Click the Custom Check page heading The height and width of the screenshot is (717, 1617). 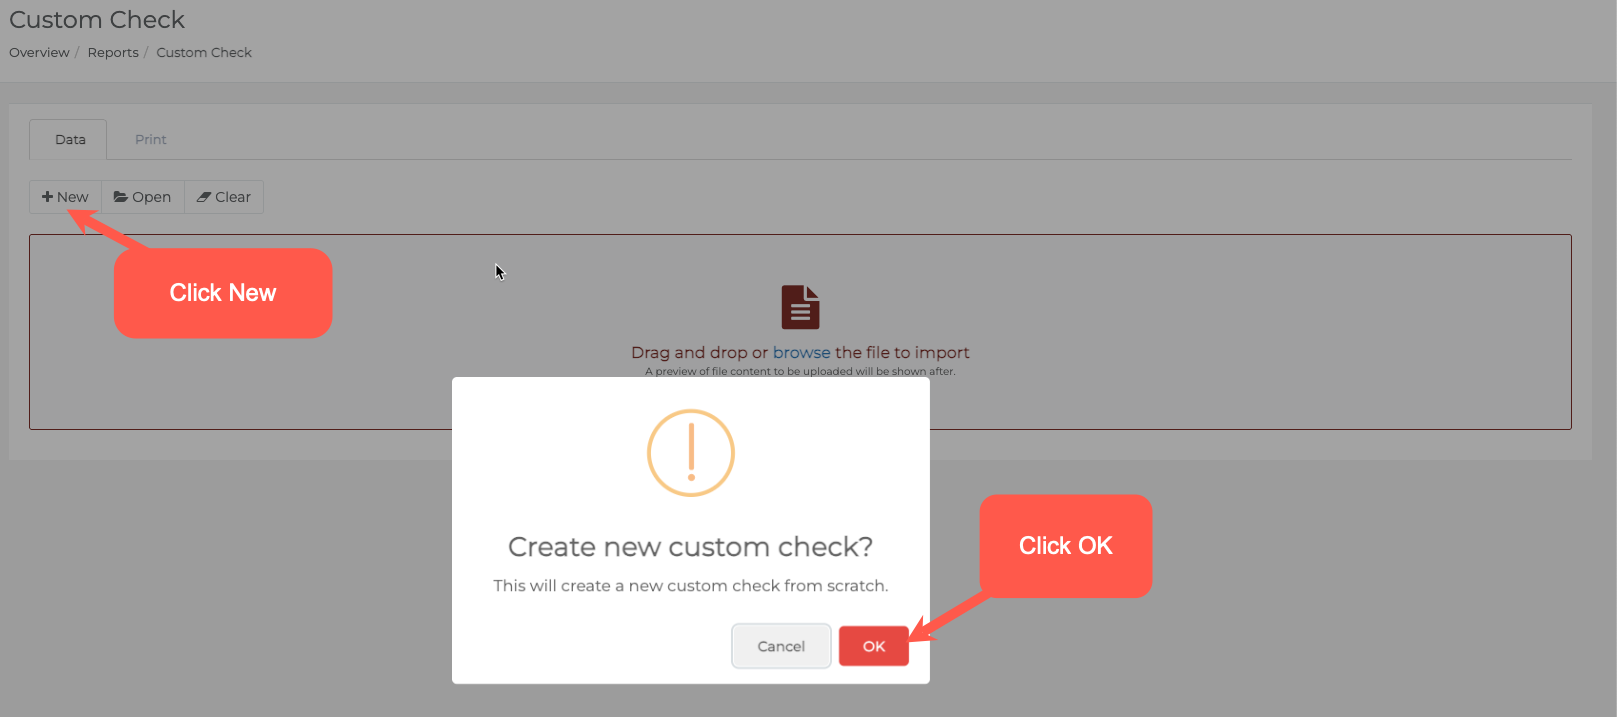pos(97,20)
